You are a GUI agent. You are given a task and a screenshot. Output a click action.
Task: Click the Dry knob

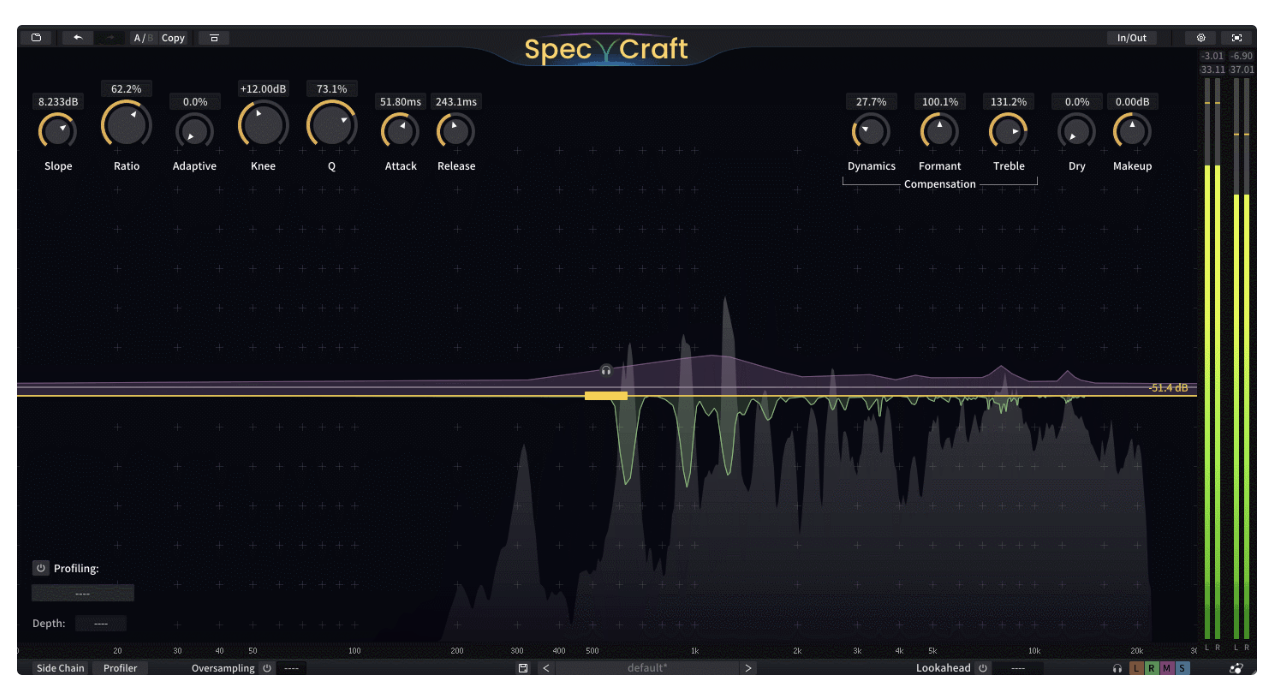[x=1076, y=131]
